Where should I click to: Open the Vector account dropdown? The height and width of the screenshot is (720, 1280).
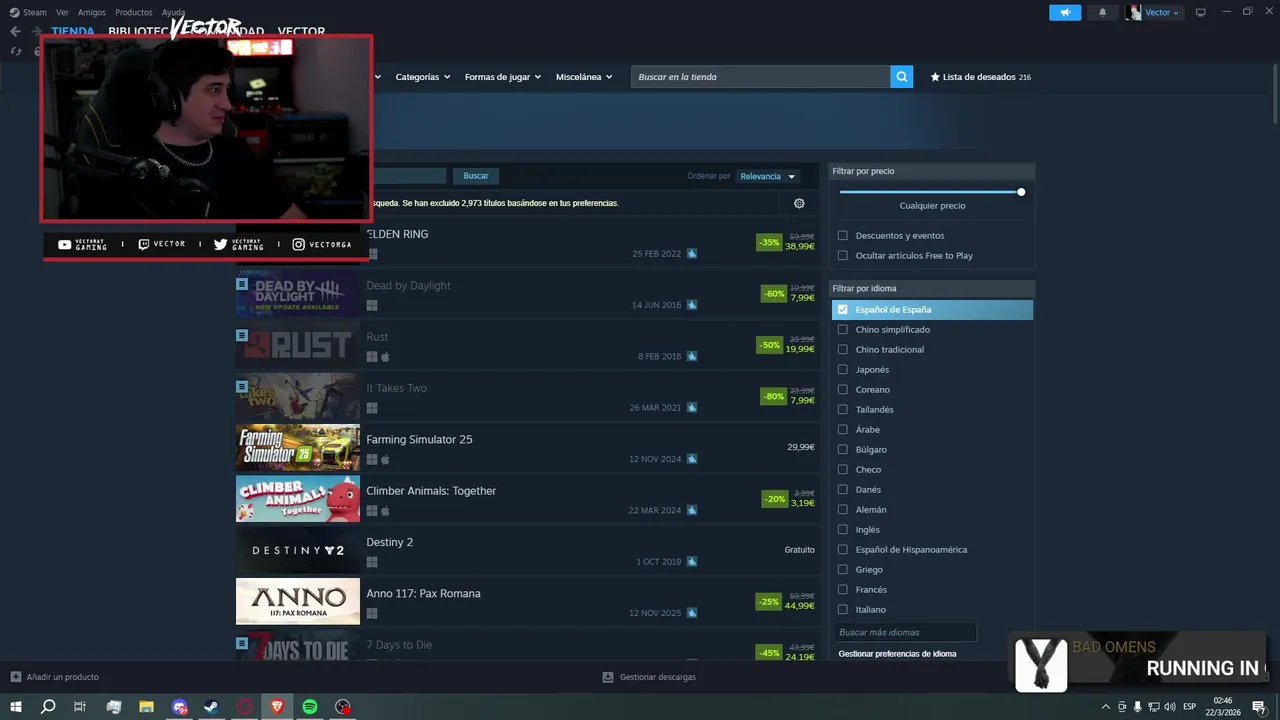coord(1162,12)
